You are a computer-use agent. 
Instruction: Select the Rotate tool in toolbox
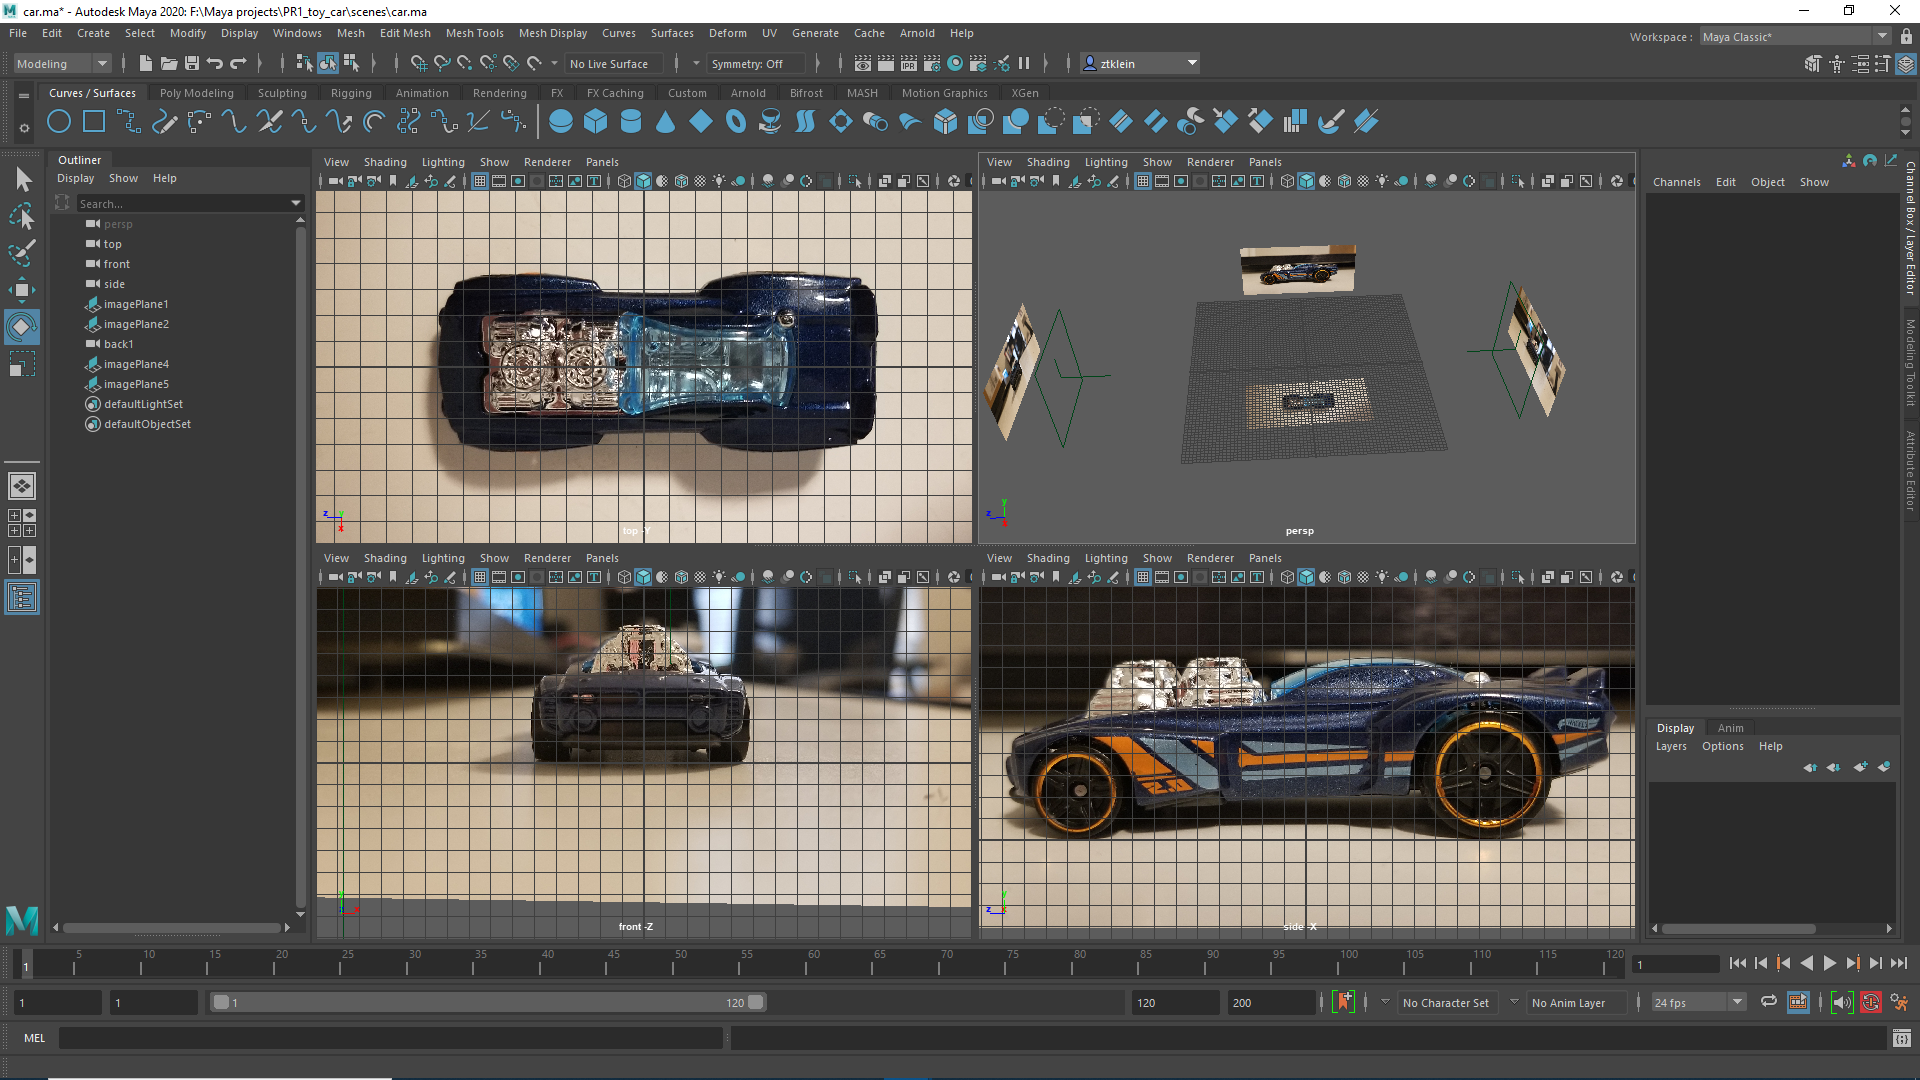point(21,326)
